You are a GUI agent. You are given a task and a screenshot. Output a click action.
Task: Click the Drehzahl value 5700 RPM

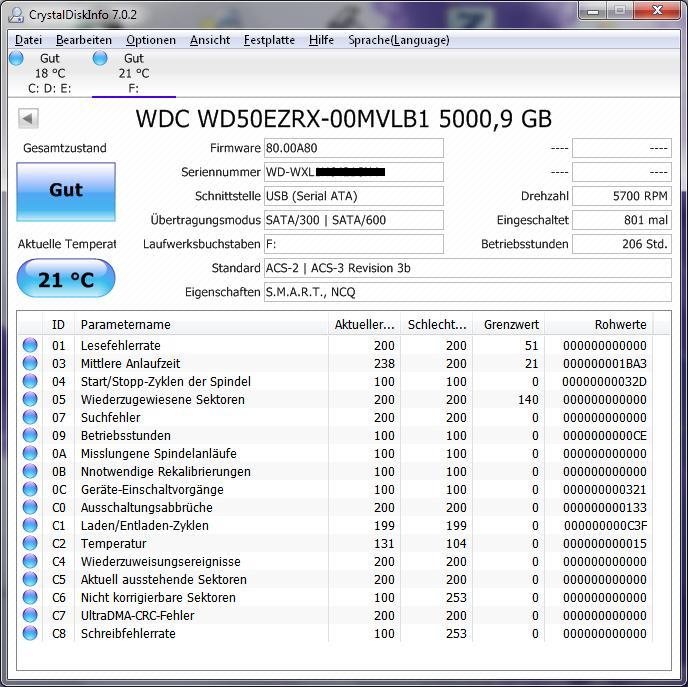622,196
